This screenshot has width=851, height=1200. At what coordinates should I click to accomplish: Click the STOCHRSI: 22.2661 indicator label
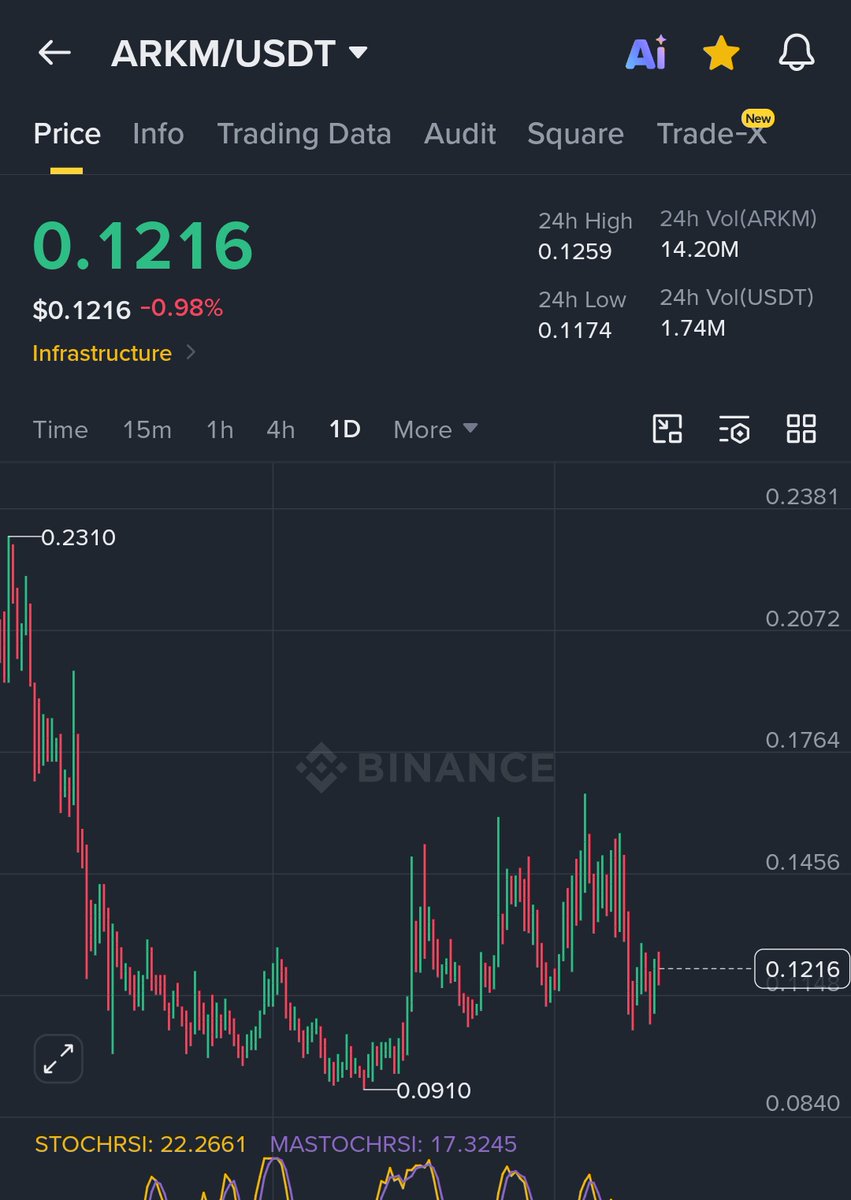[140, 1144]
